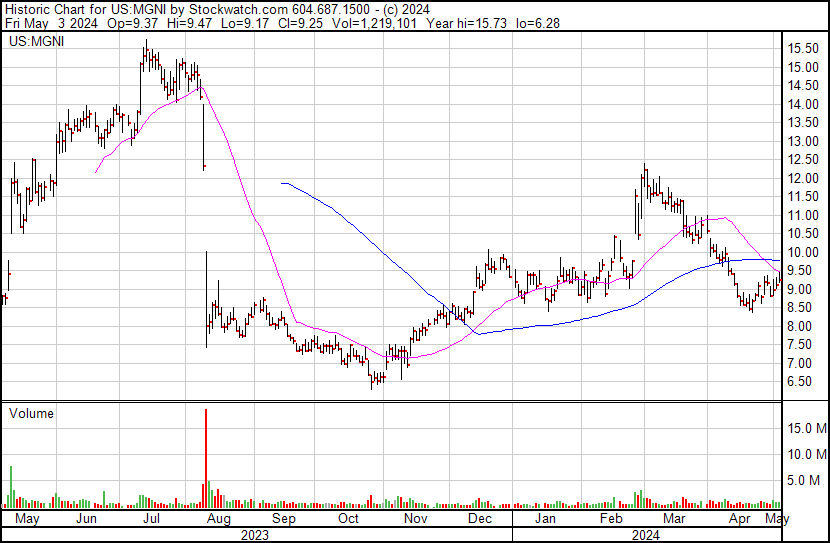Image resolution: width=830 pixels, height=543 pixels.
Task: Select the Feb month label on time axis
Action: coord(610,520)
